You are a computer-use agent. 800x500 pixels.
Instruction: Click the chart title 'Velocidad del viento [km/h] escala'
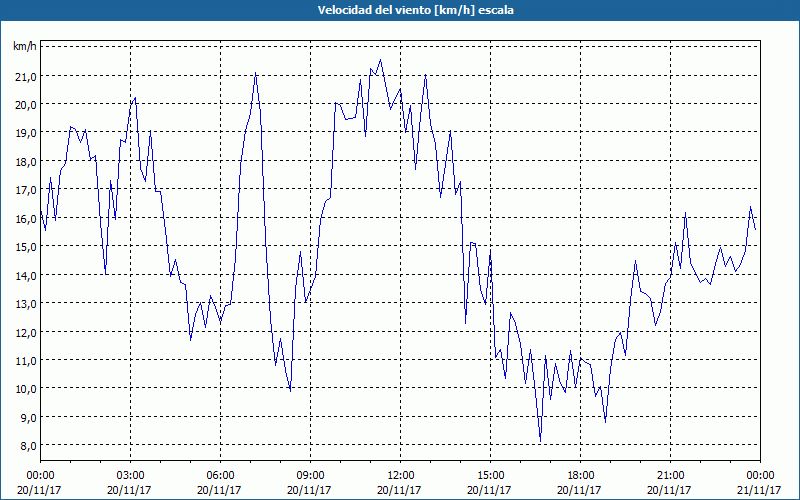pyautogui.click(x=415, y=10)
